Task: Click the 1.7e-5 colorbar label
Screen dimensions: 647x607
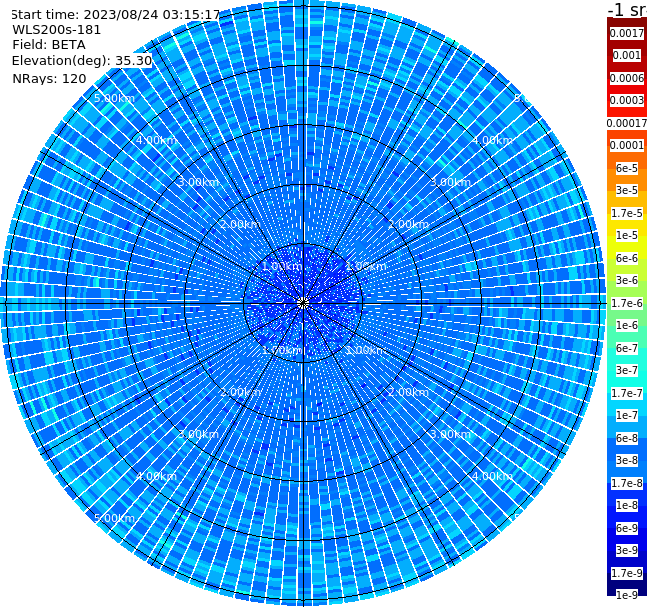Action: click(x=627, y=213)
